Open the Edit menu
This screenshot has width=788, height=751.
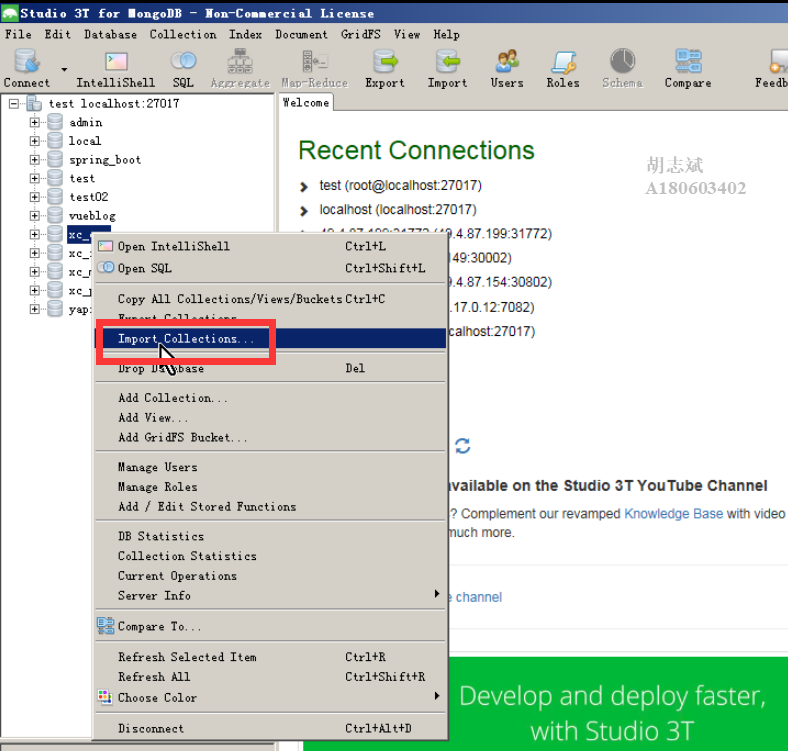point(57,34)
